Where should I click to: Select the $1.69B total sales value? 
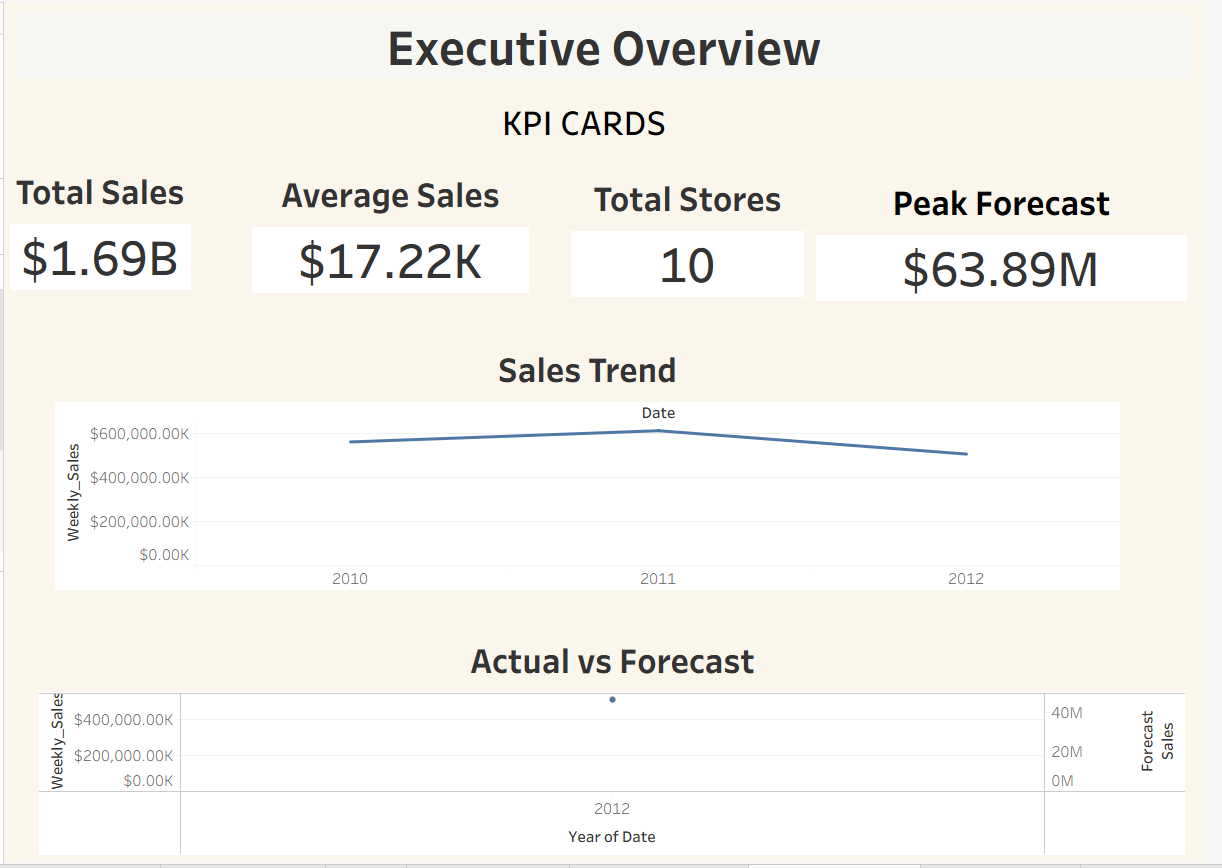(x=100, y=258)
